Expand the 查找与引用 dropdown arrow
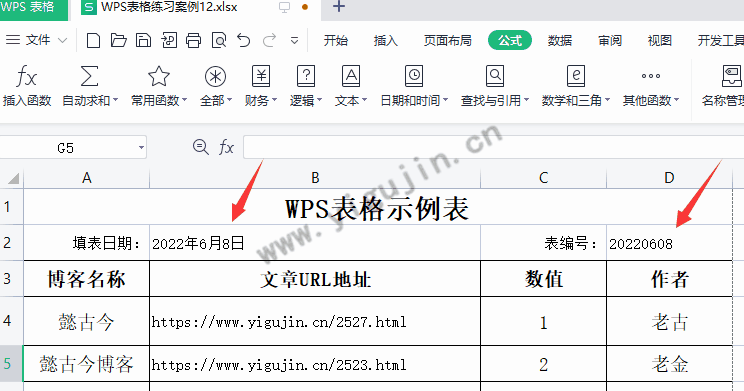The width and height of the screenshot is (744, 391). pyautogui.click(x=526, y=100)
